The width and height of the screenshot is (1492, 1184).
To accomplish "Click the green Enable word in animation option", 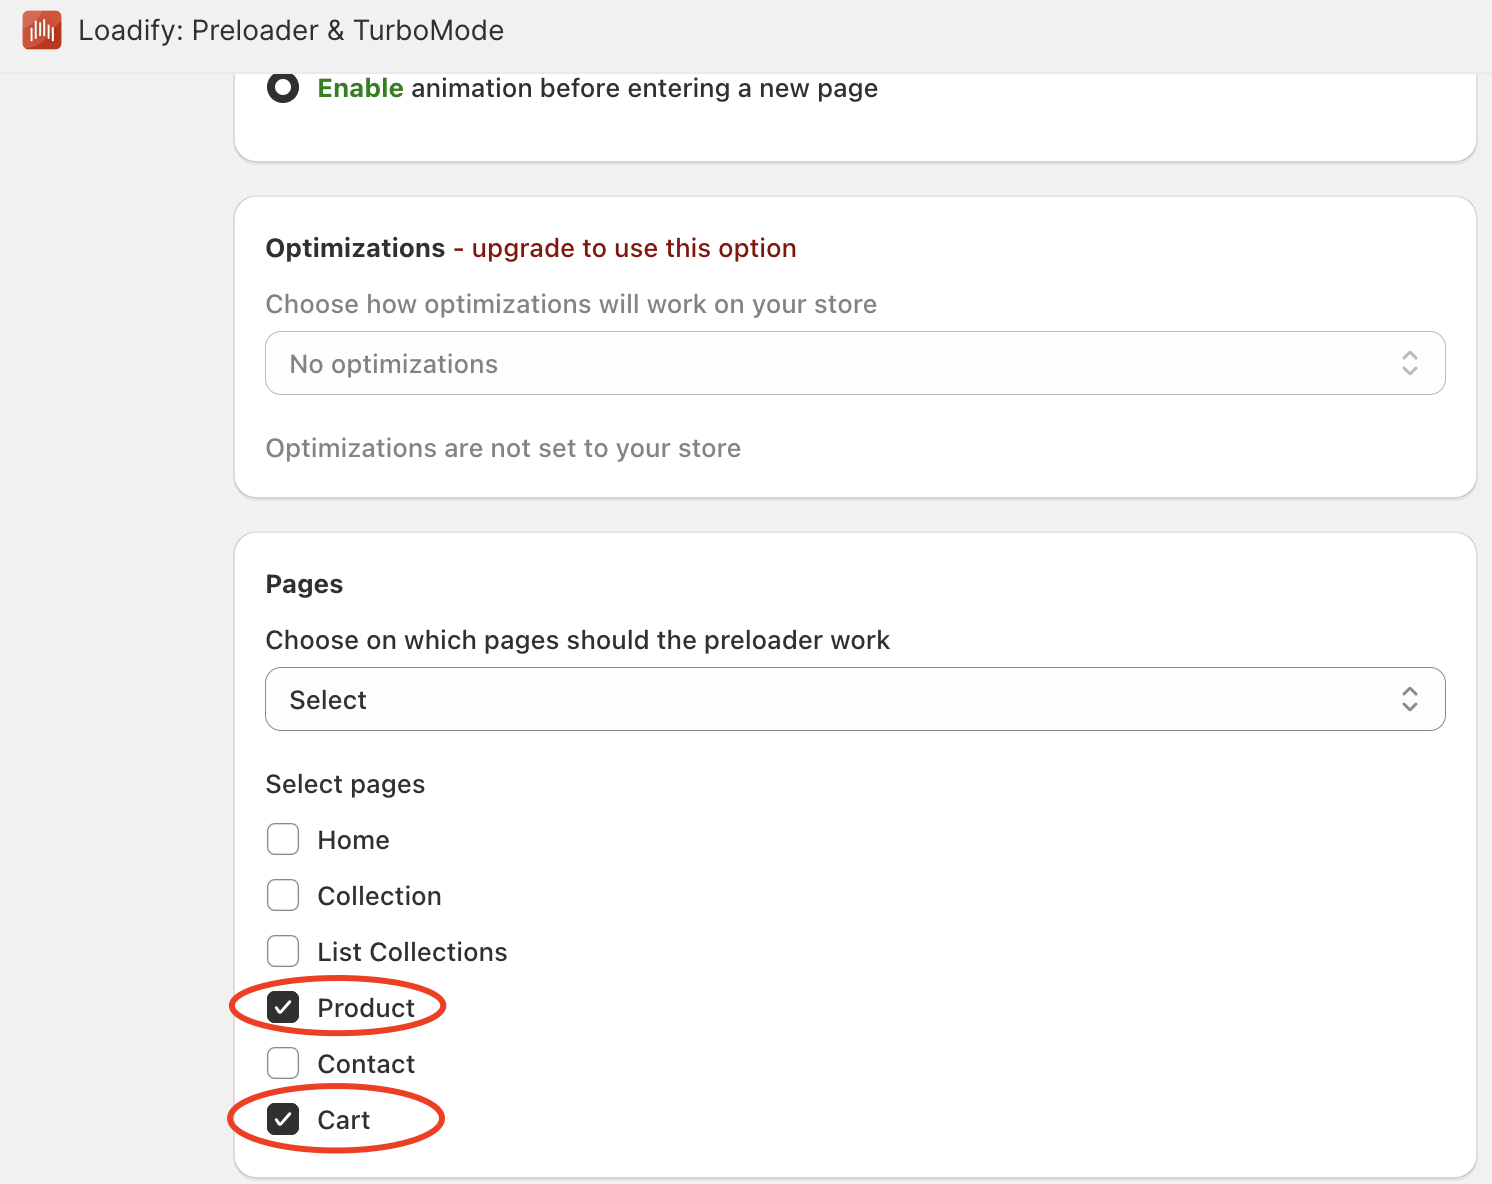I will click(360, 88).
